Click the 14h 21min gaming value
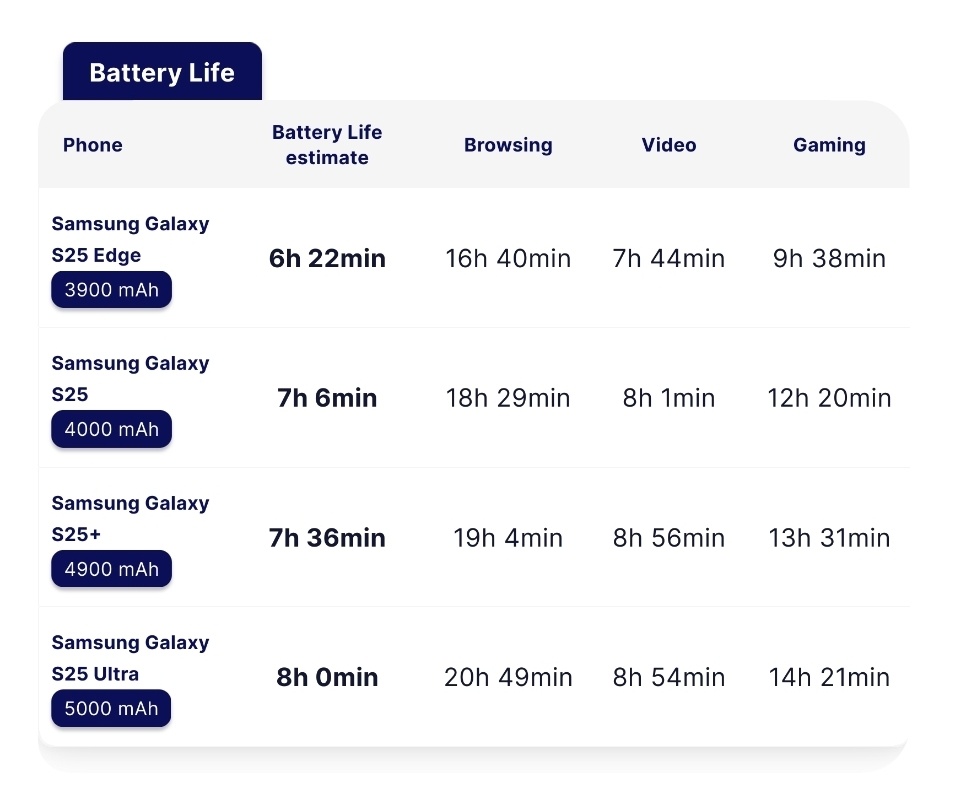 tap(829, 677)
